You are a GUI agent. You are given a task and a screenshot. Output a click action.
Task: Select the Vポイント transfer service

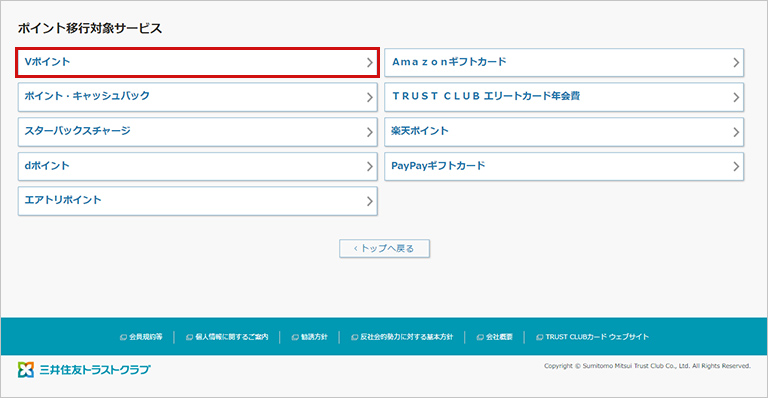coord(197,62)
